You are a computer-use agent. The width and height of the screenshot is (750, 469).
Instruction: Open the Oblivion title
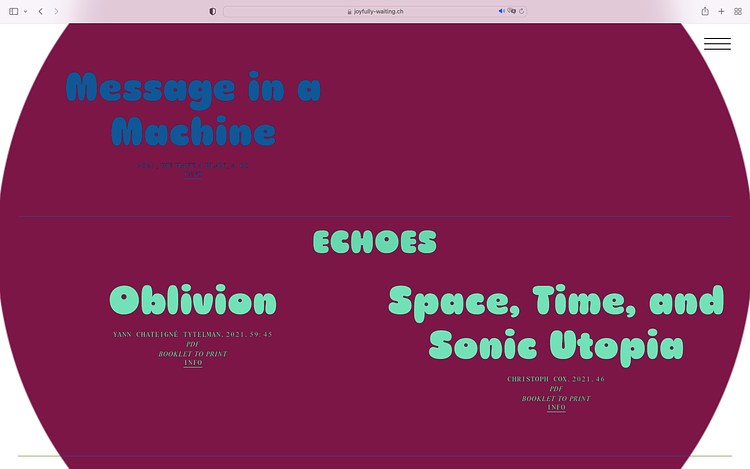(193, 300)
